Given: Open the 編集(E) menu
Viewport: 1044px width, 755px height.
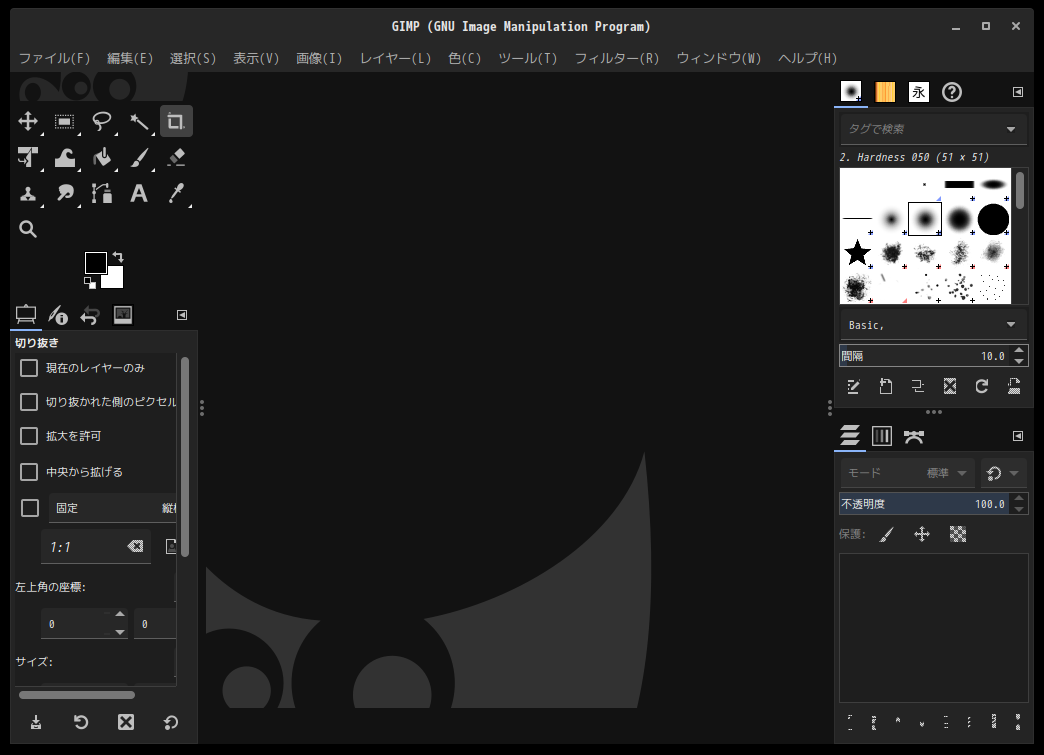Looking at the screenshot, I should point(130,59).
